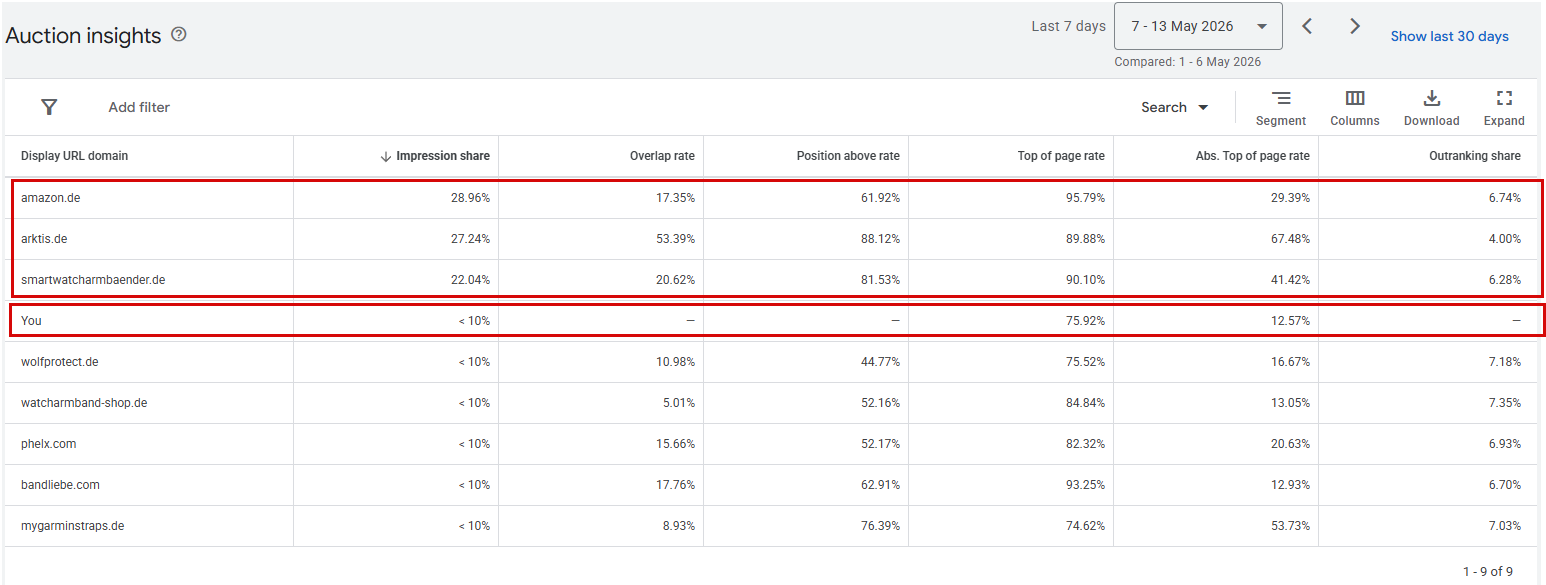1546x585 pixels.
Task: Open the Columns selector
Action: 1355,108
